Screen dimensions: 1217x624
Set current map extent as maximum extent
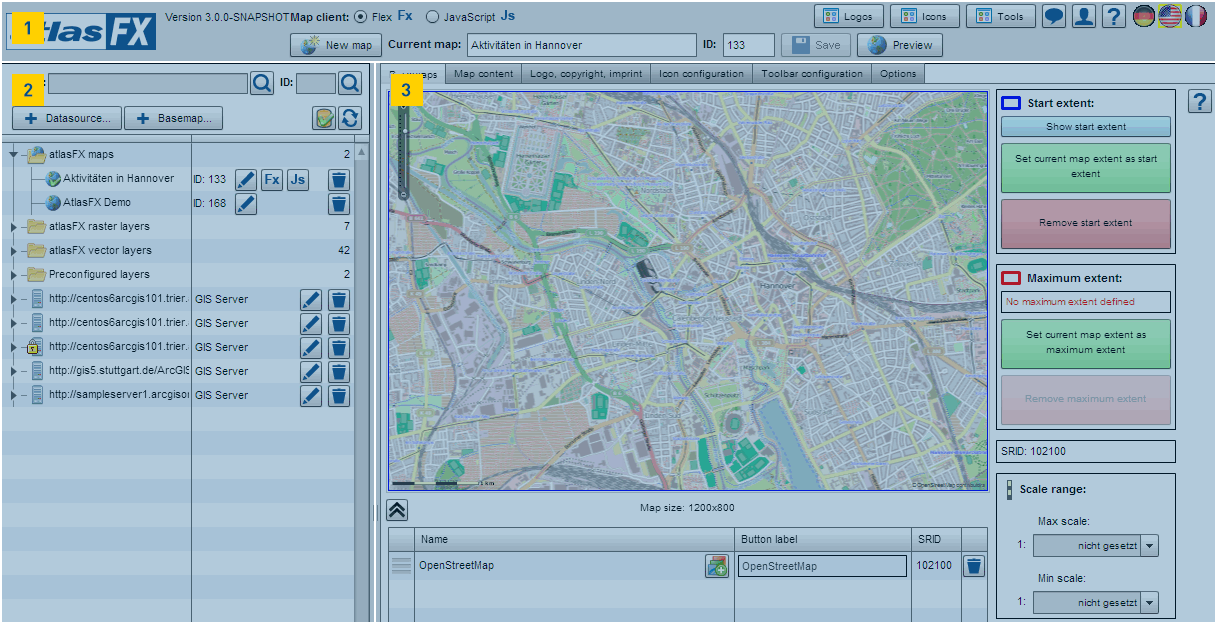1086,343
